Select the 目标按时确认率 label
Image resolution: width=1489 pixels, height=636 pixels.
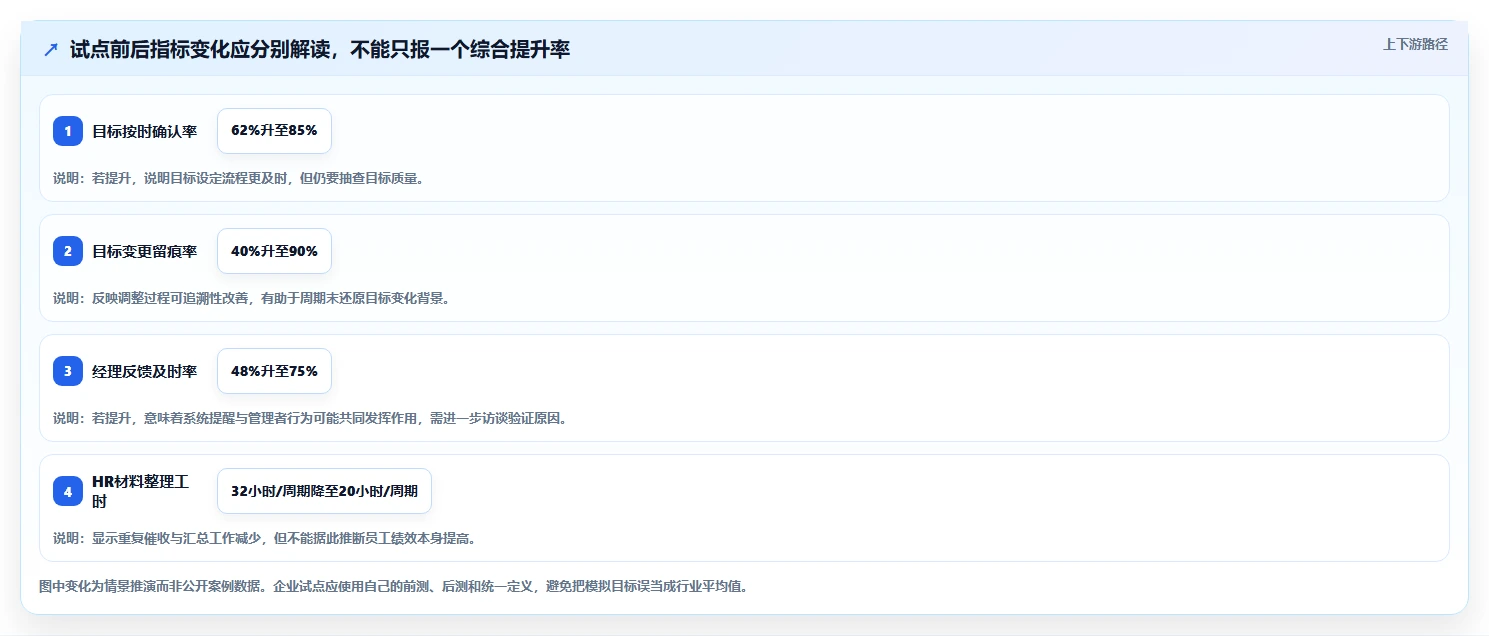pos(145,131)
